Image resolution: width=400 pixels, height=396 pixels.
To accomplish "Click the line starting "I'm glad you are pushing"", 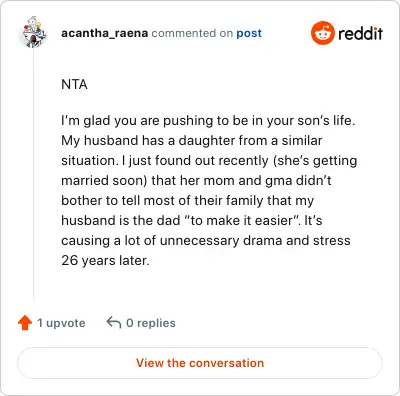I will point(208,120).
